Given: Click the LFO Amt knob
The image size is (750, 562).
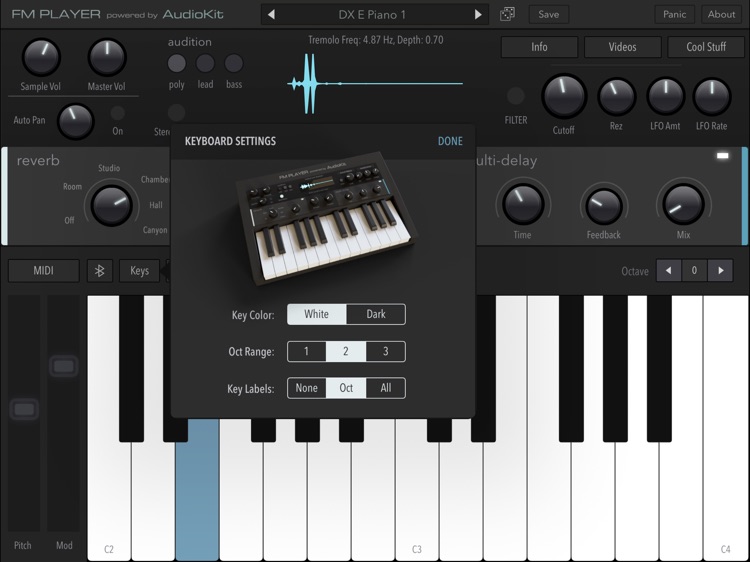Looking at the screenshot, I should tap(665, 96).
